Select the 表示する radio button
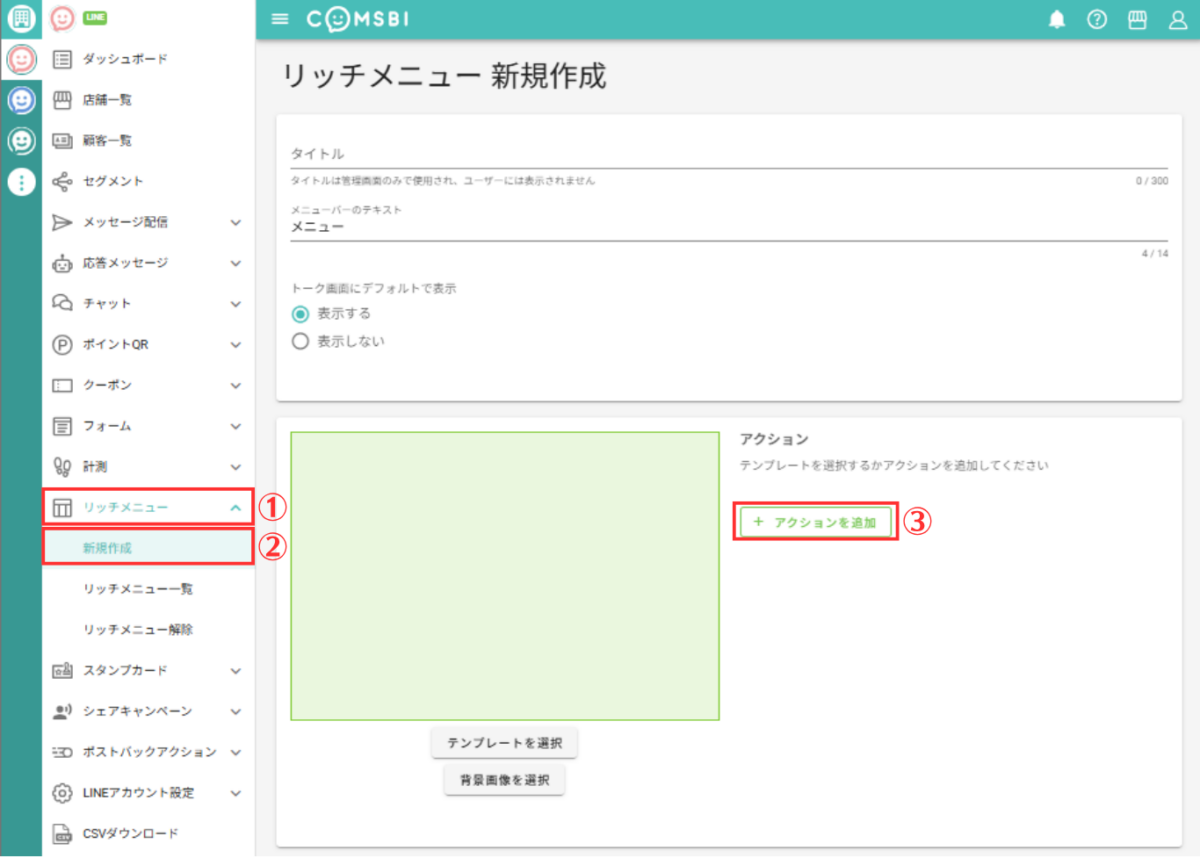 point(300,313)
